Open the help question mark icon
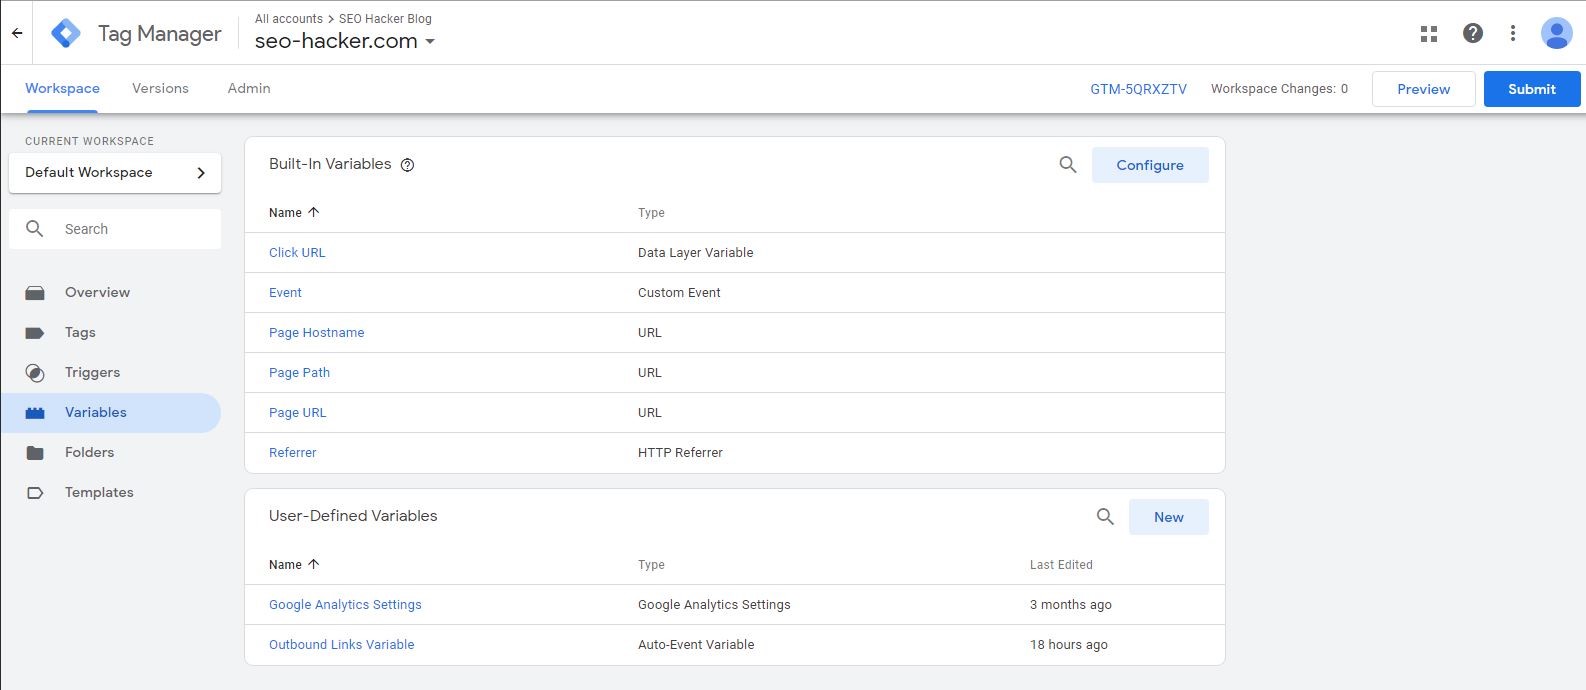 coord(1472,33)
